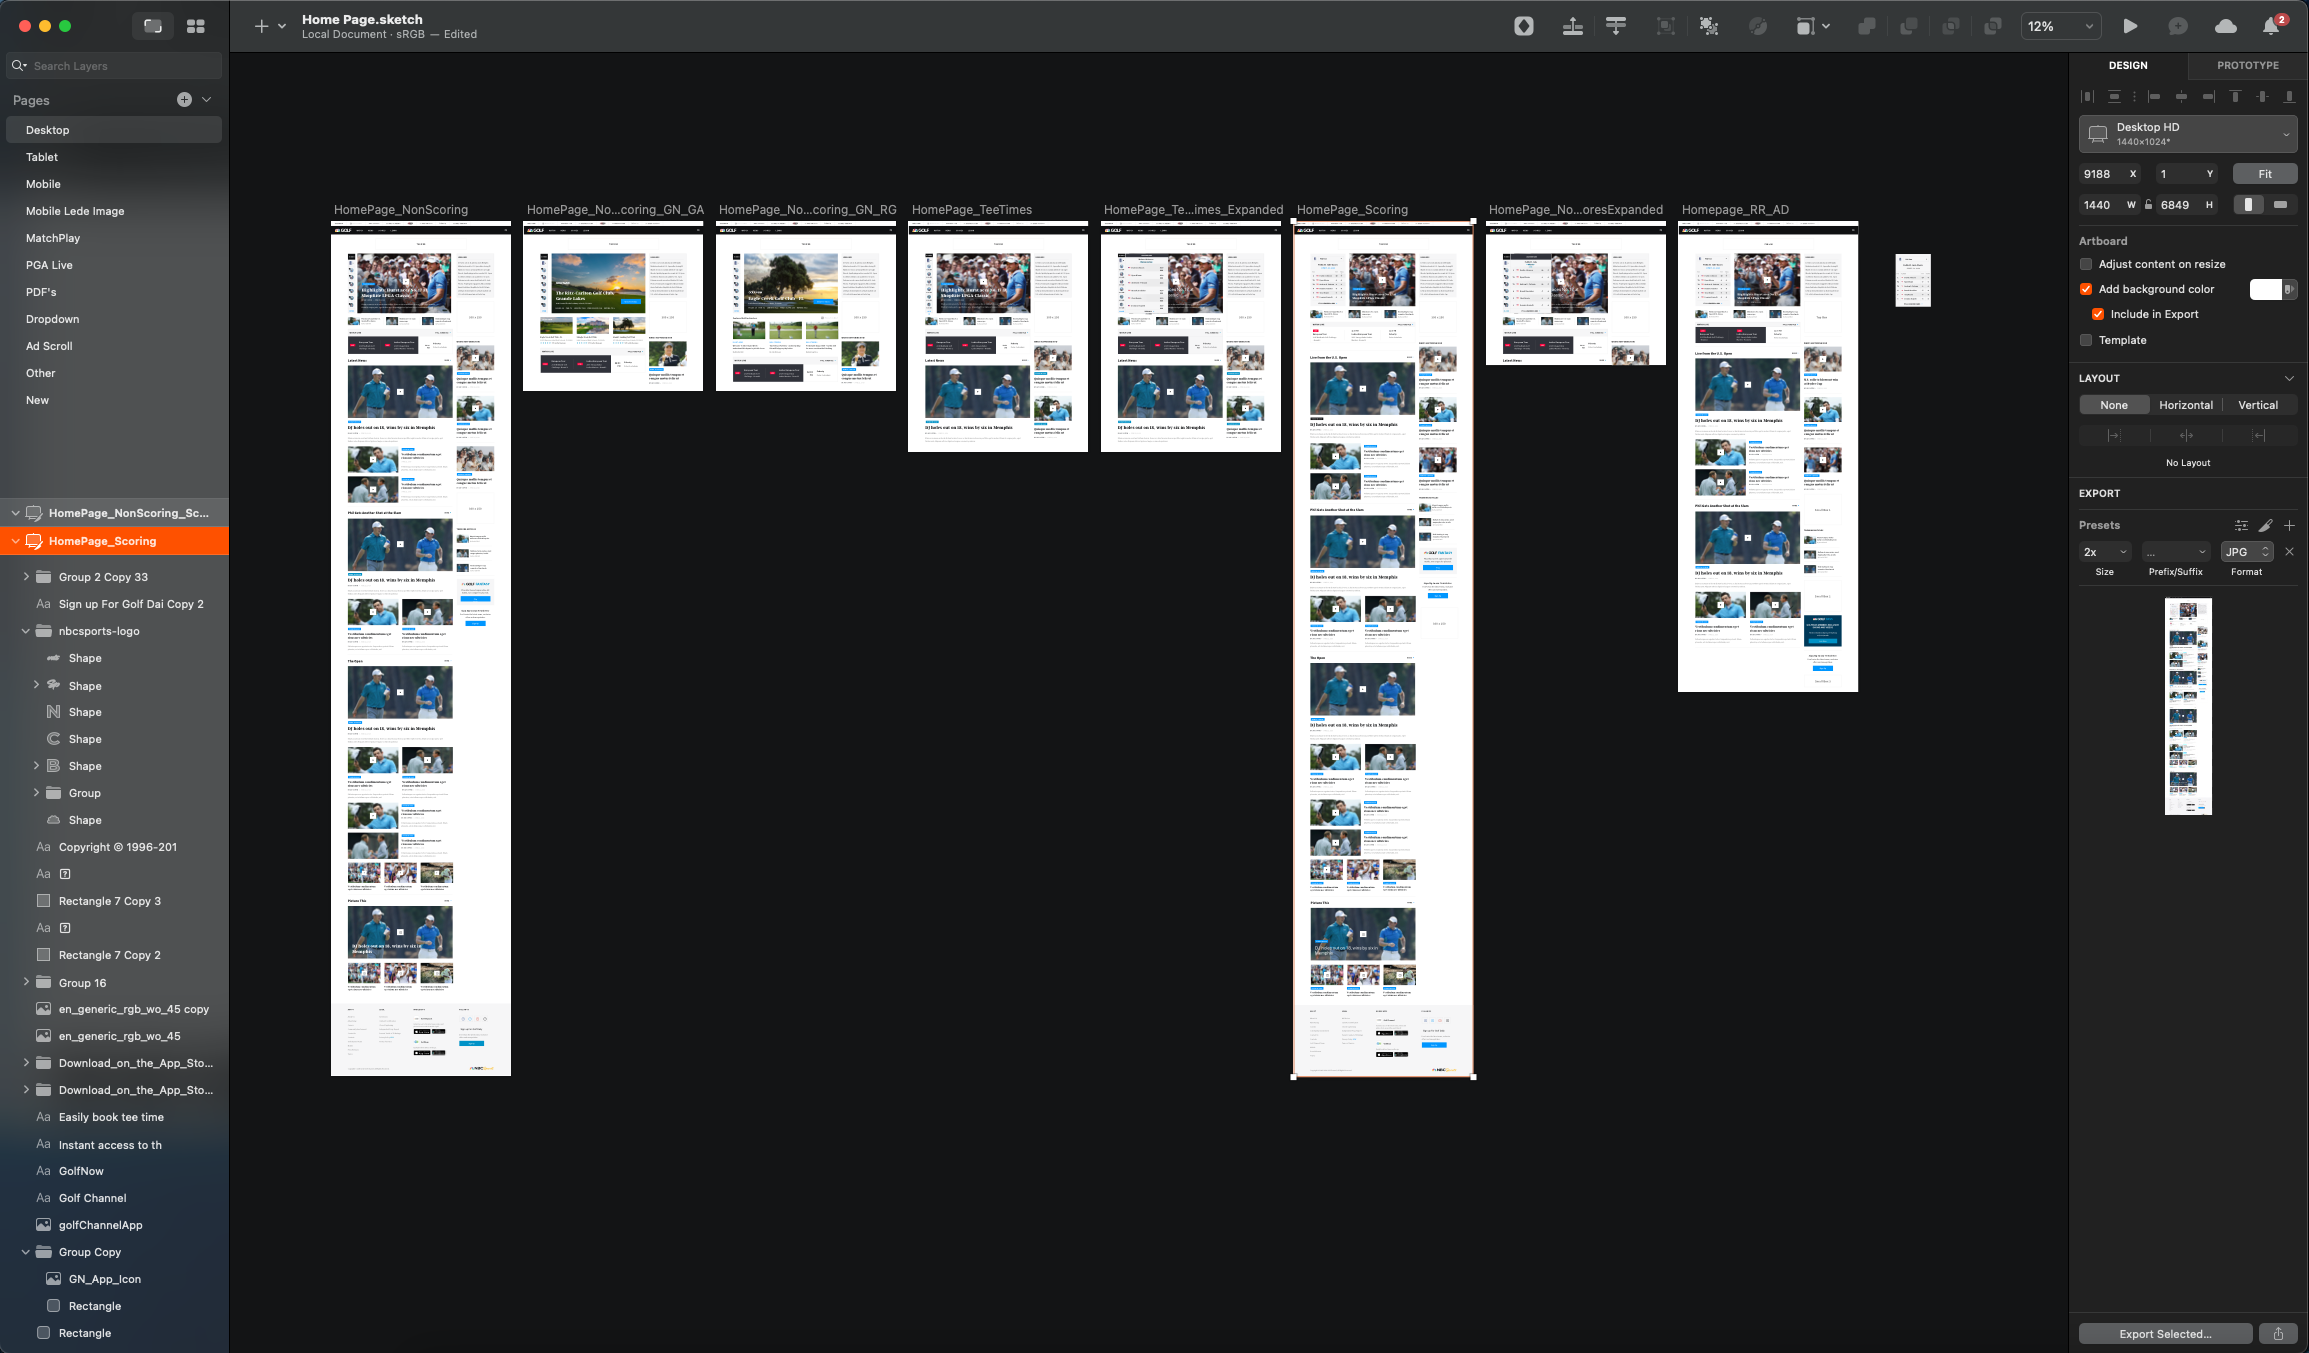Viewport: 2309px width, 1353px height.
Task: Open the zoom level dropdown showing 12%
Action: [2060, 26]
